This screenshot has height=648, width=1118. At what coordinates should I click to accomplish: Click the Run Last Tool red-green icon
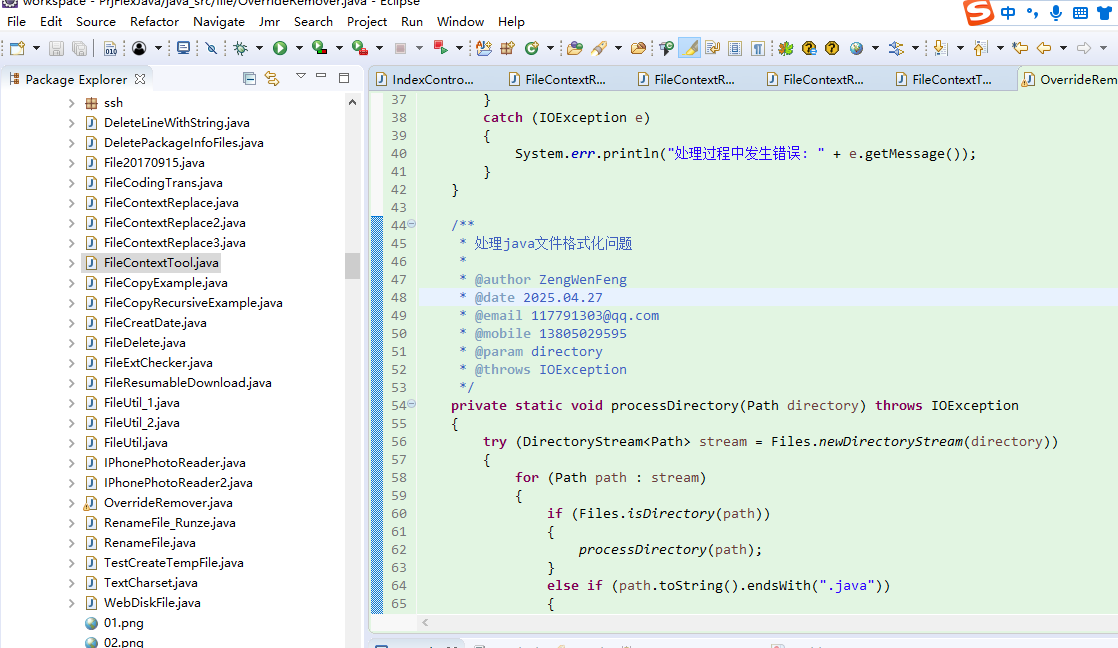click(441, 48)
